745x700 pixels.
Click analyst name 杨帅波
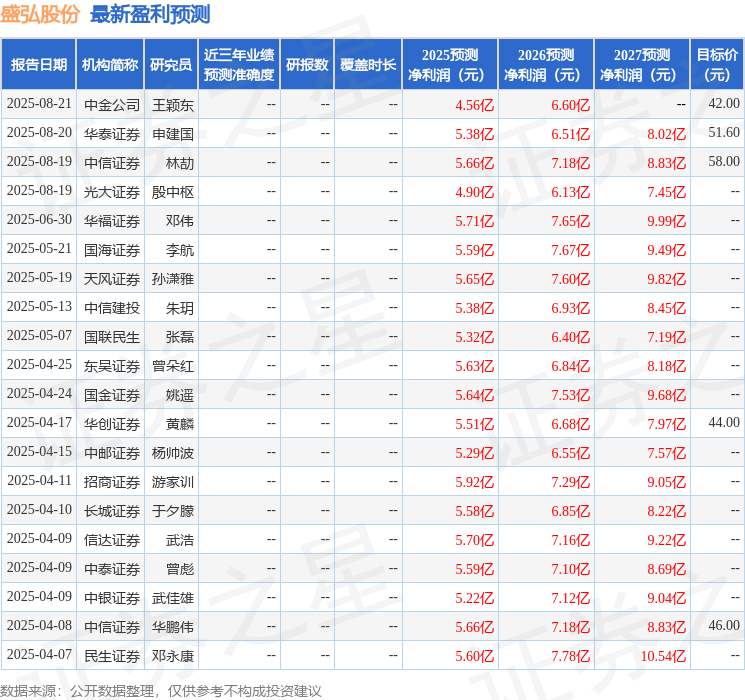[x=173, y=453]
